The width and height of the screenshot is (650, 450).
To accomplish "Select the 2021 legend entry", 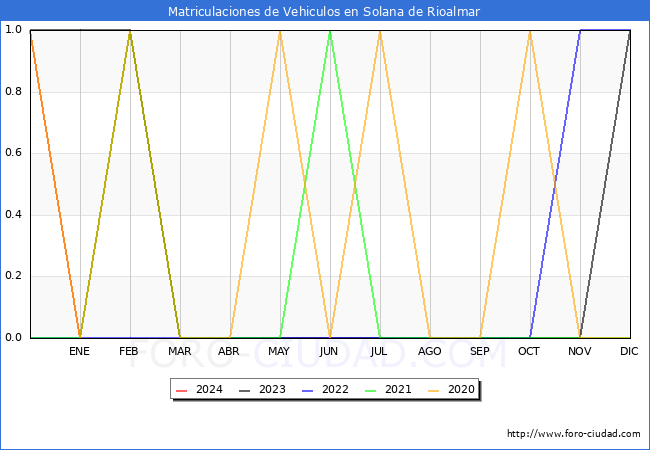I will [x=388, y=390].
